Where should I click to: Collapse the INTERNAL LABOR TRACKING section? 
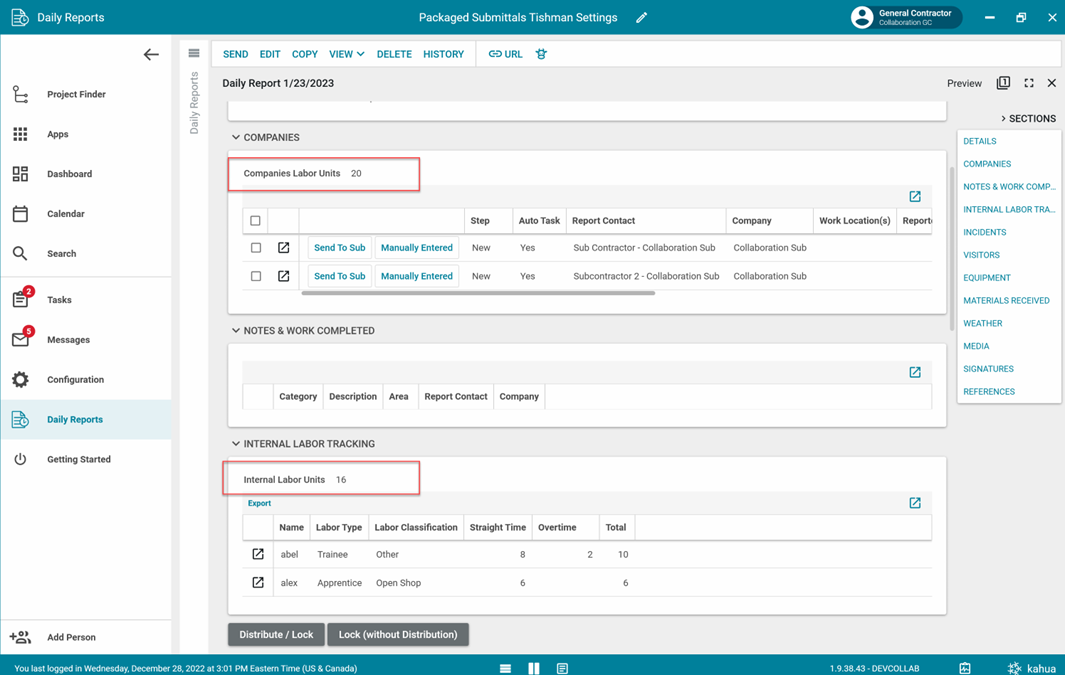coord(236,444)
